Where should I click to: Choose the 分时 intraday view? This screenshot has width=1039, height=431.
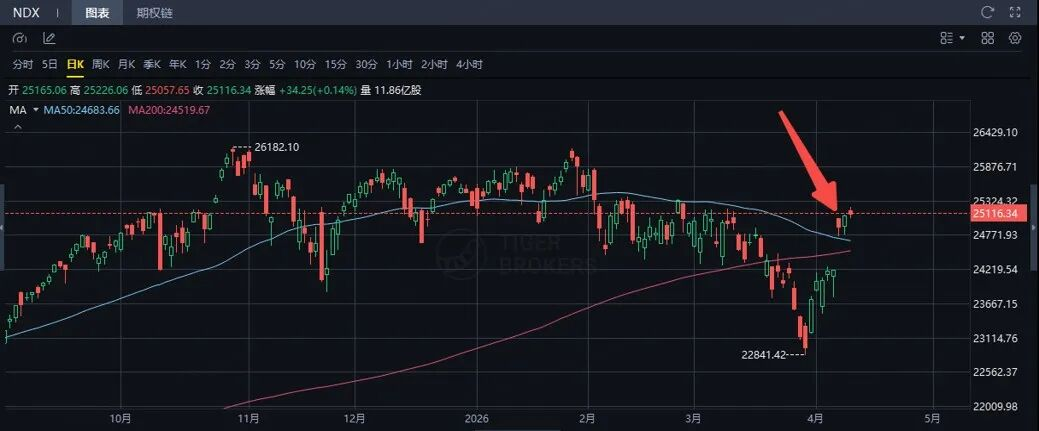tap(22, 64)
